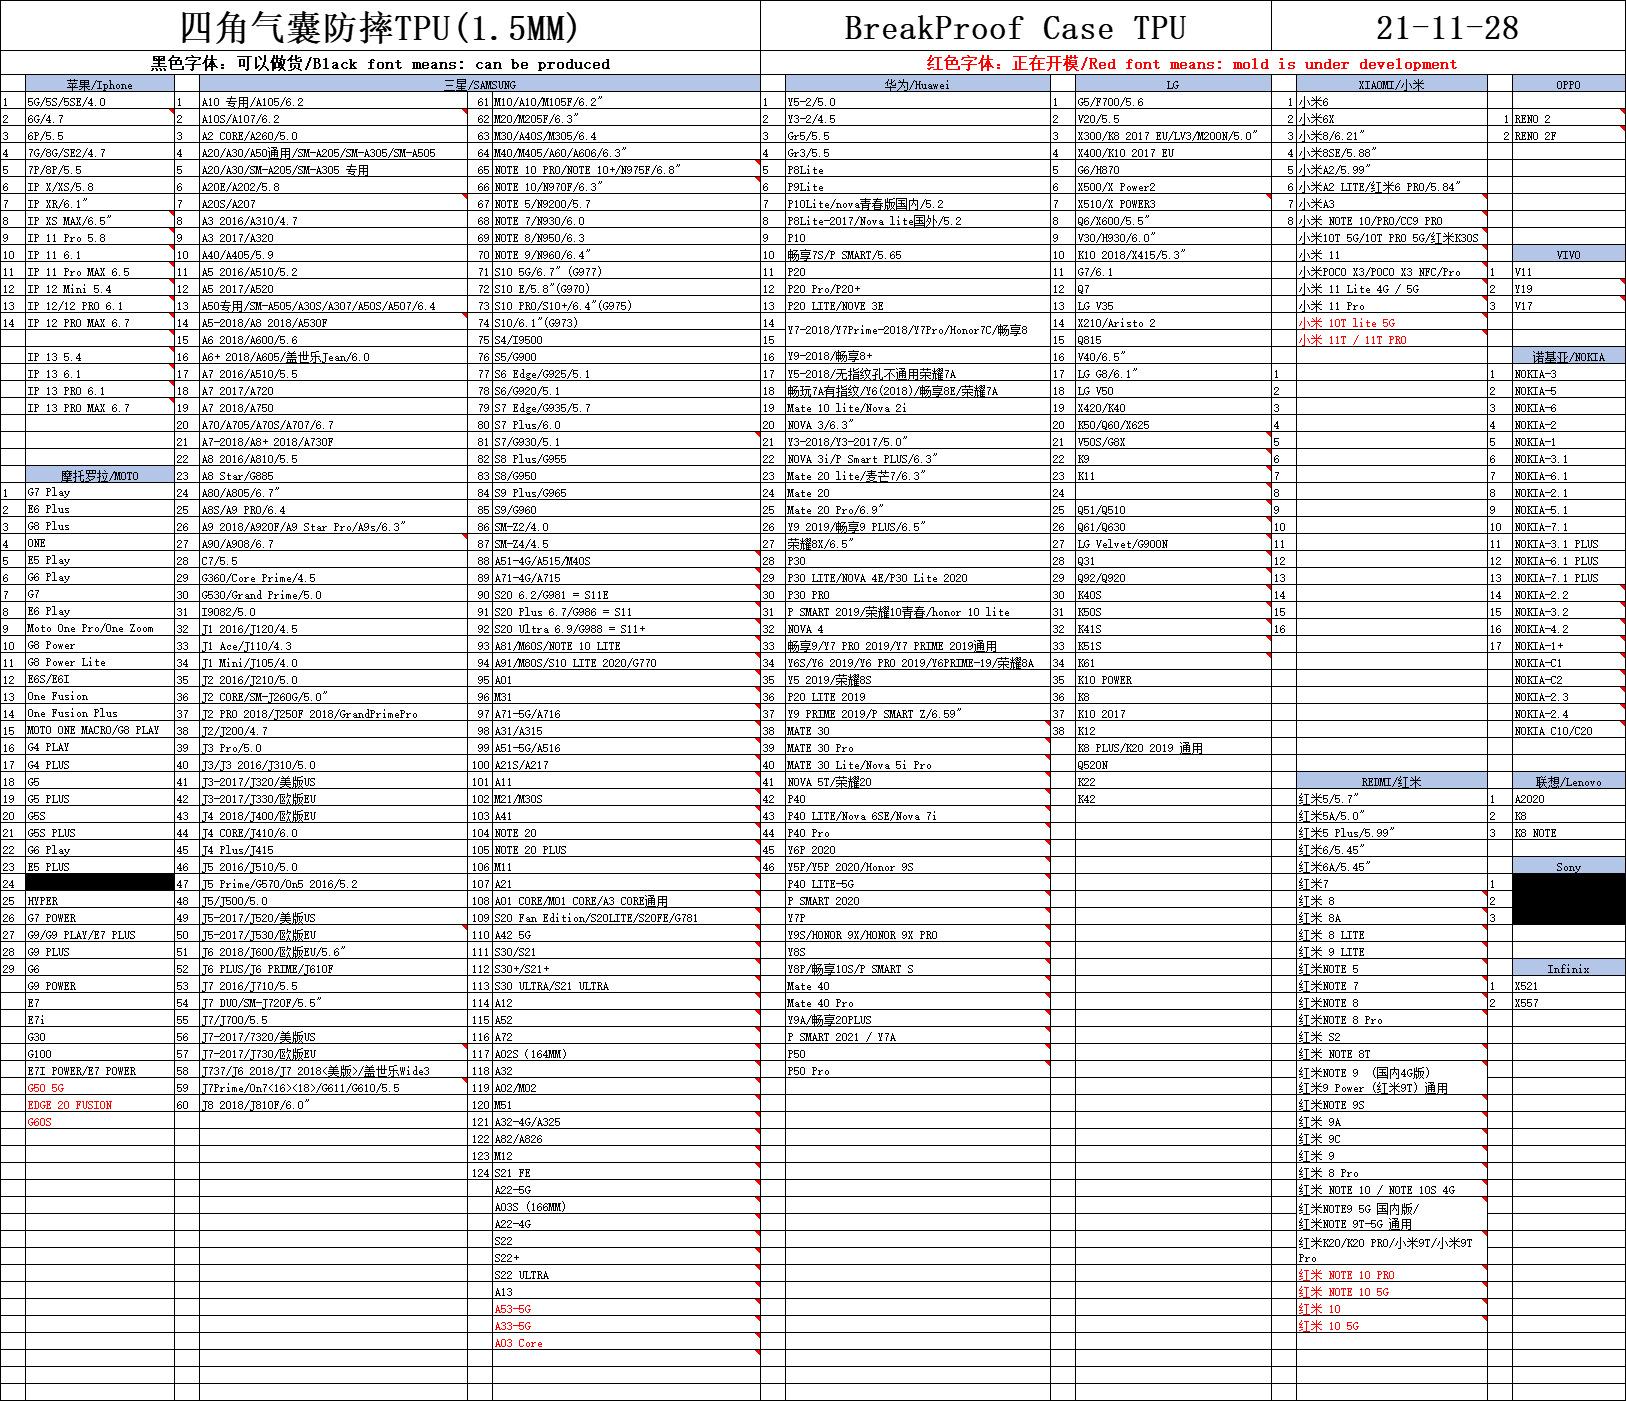Select the Infinix header cell
This screenshot has width=1626, height=1401.
(x=1569, y=969)
